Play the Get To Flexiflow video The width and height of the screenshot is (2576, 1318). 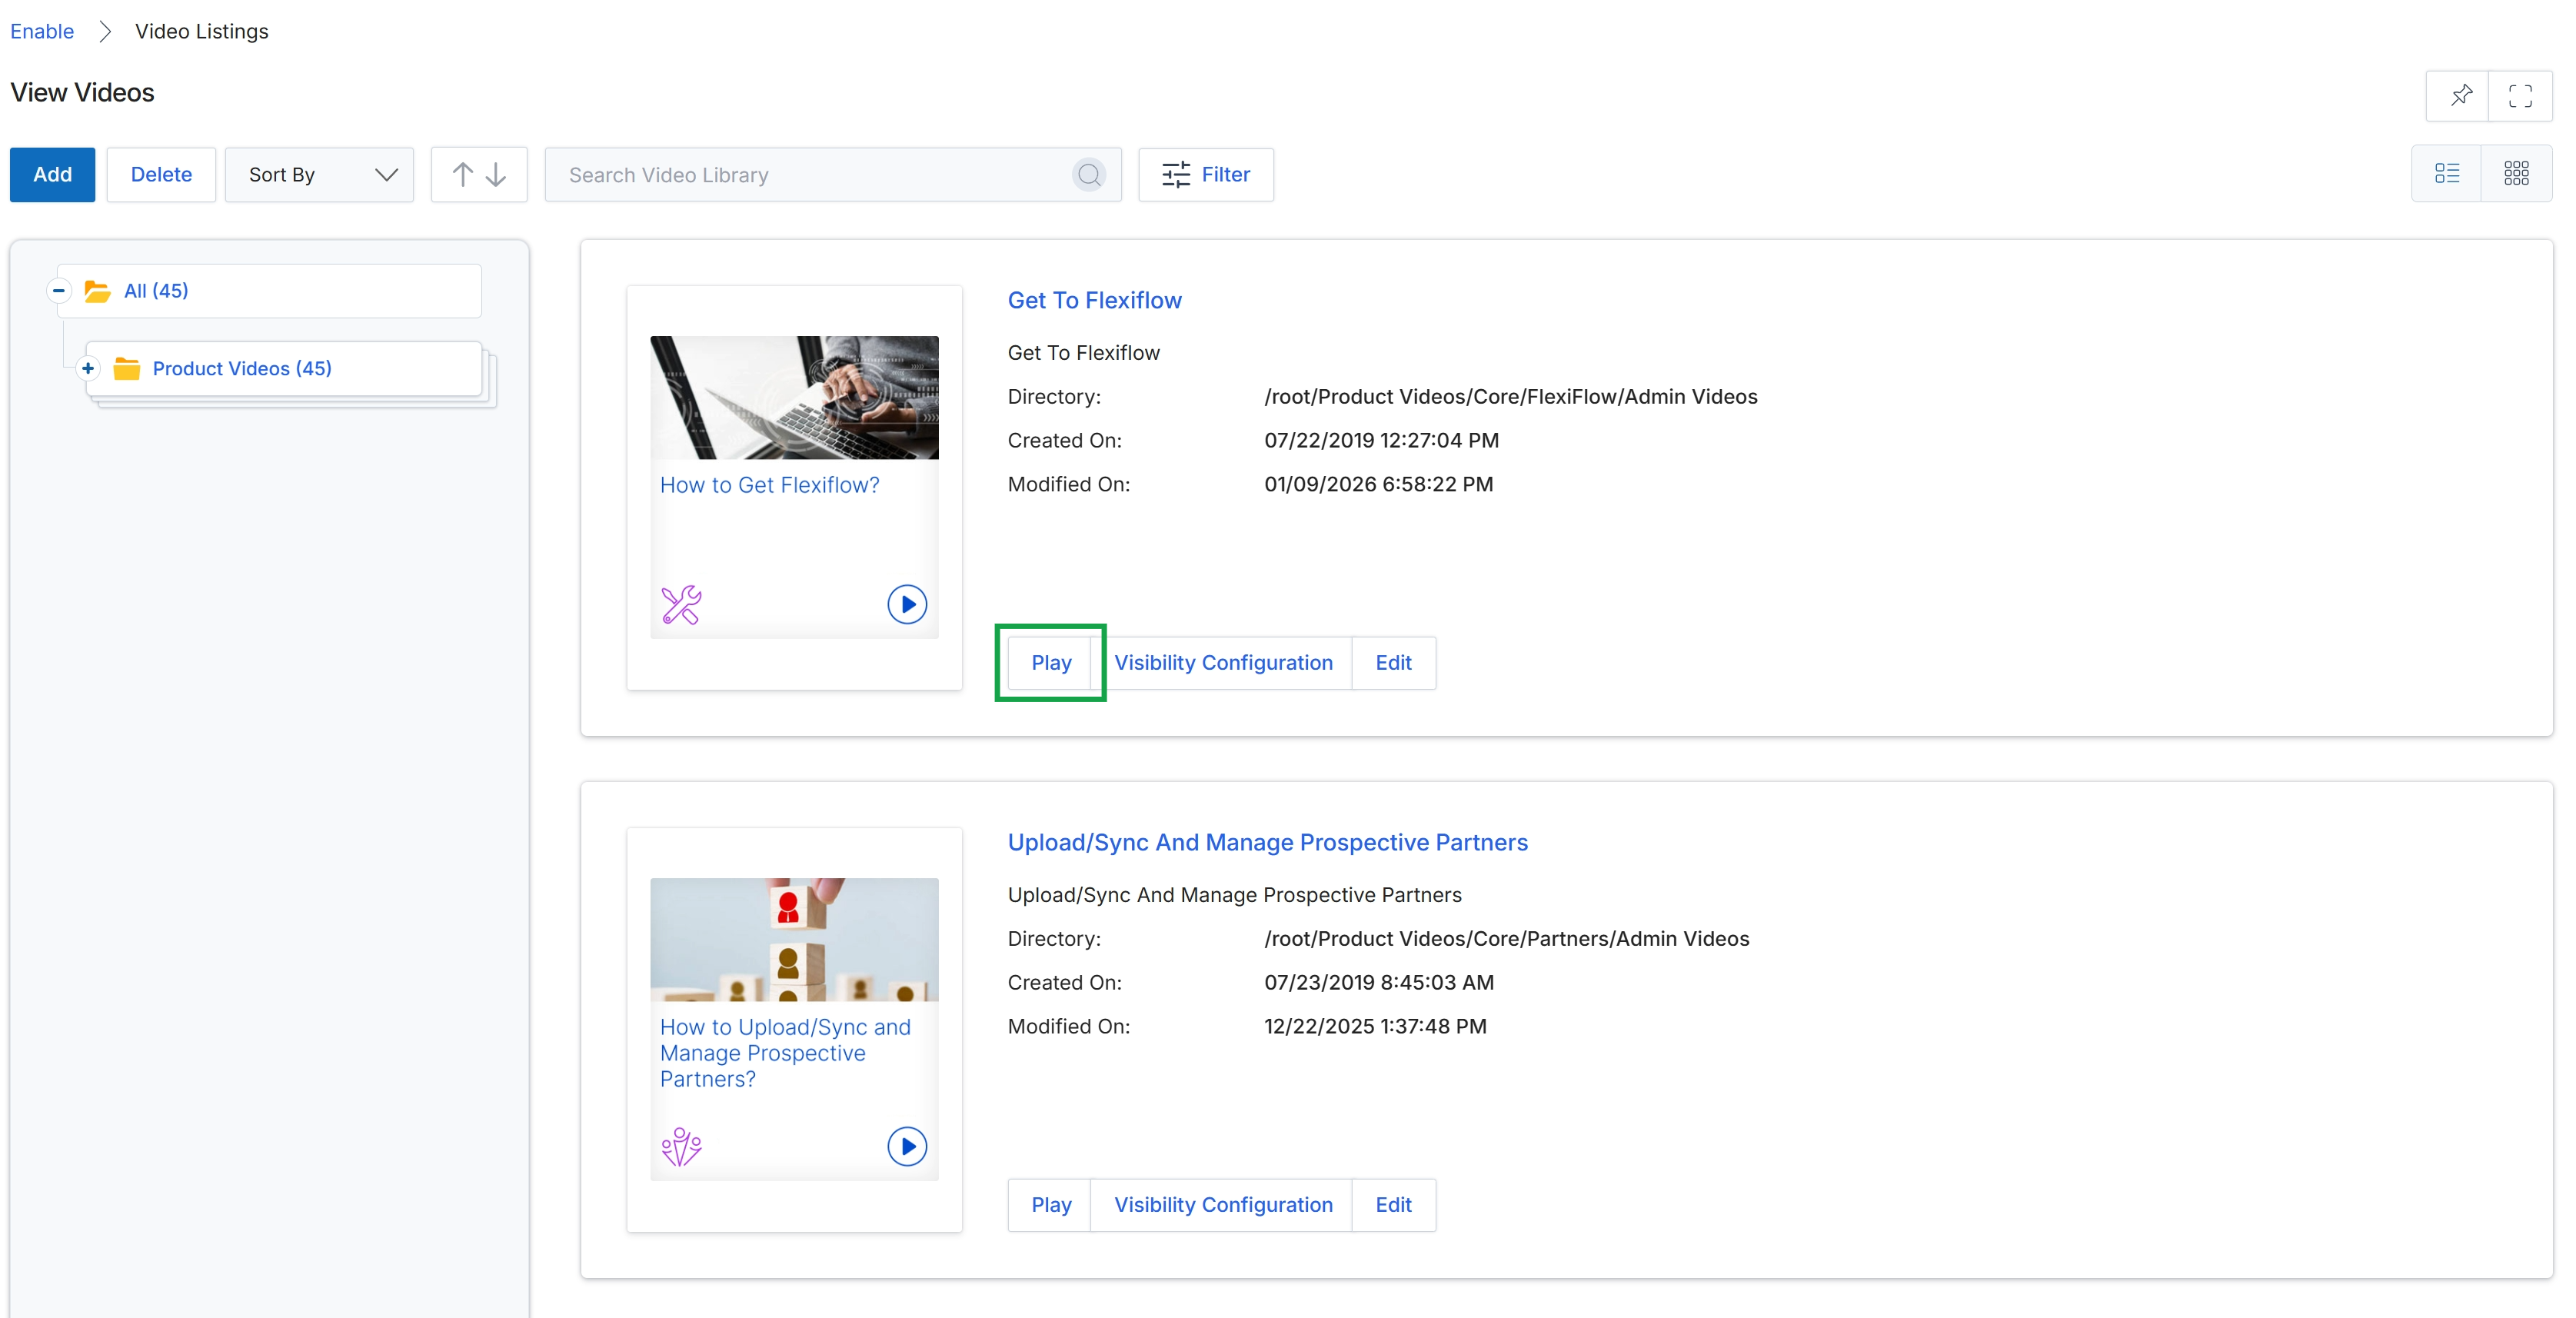1050,663
